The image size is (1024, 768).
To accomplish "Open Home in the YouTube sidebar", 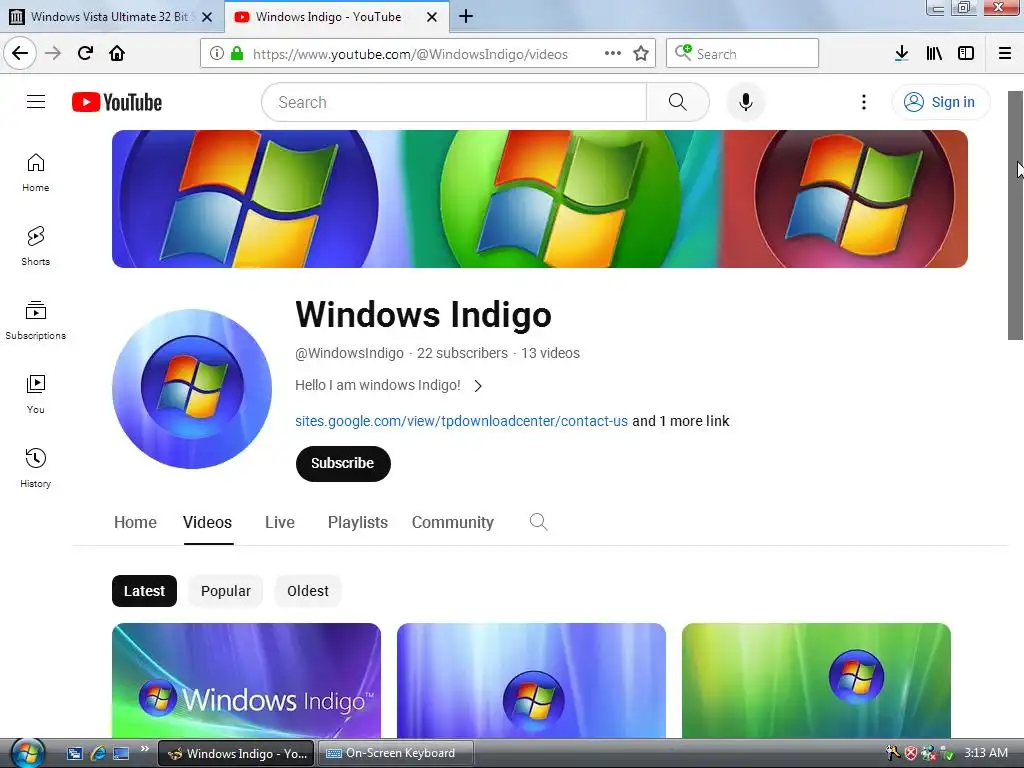I will 36,173.
